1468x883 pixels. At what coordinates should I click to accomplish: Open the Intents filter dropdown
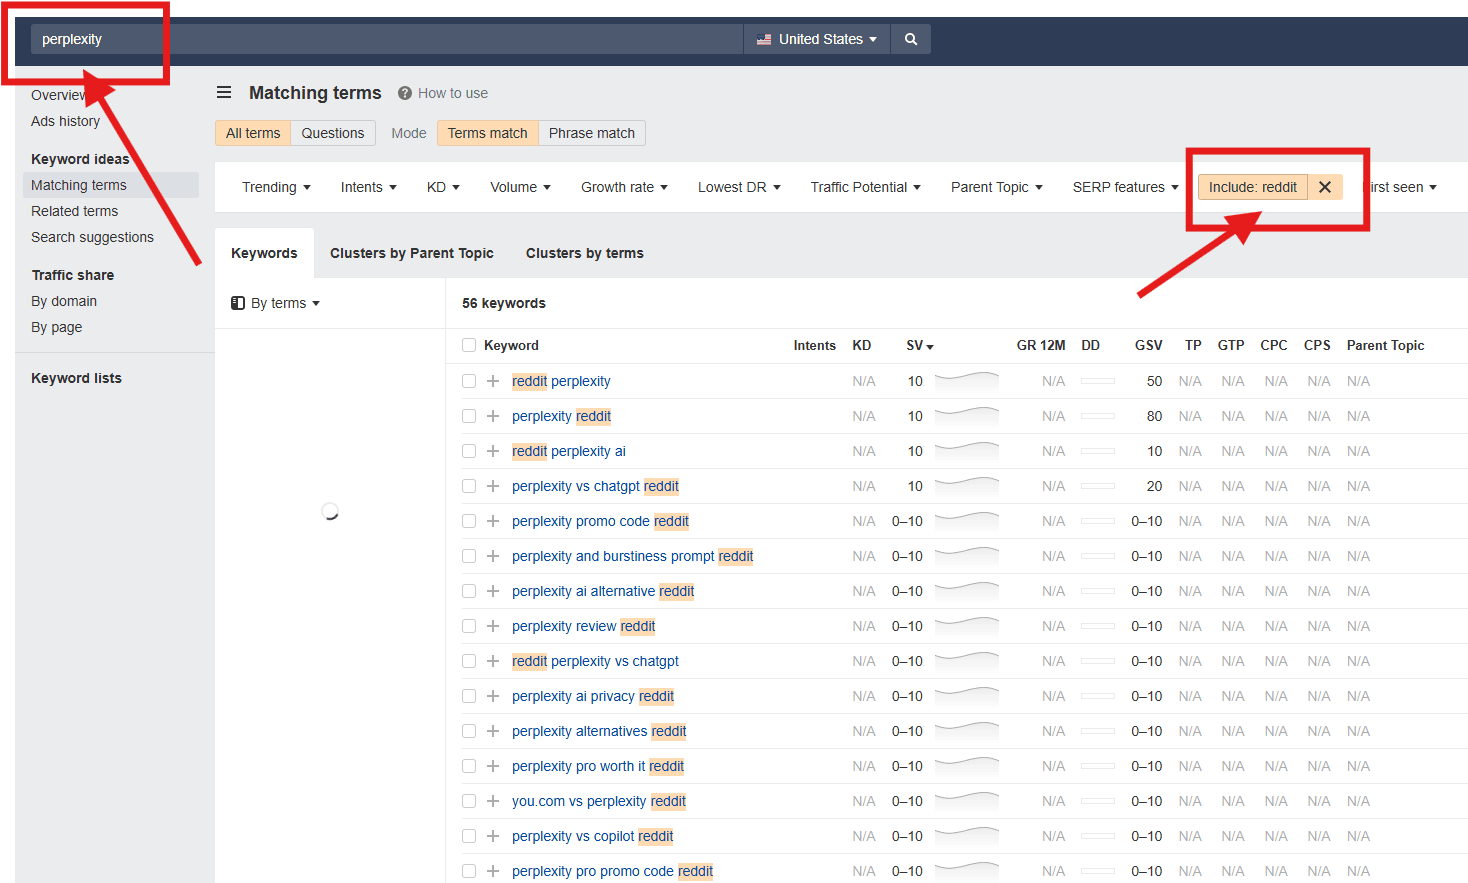tap(368, 187)
